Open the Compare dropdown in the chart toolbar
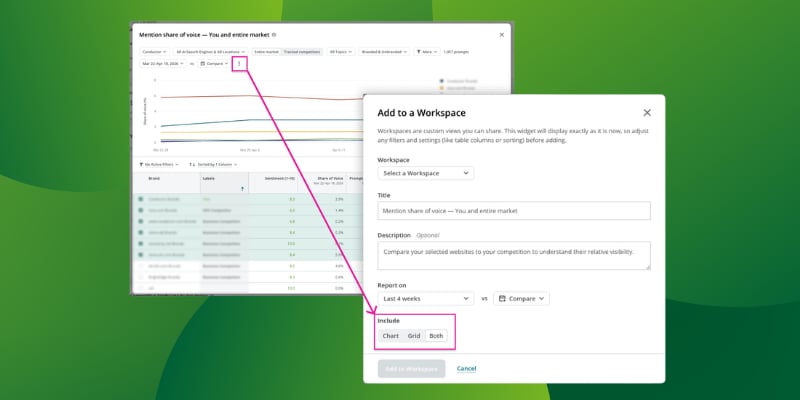800x400 pixels. pyautogui.click(x=214, y=64)
